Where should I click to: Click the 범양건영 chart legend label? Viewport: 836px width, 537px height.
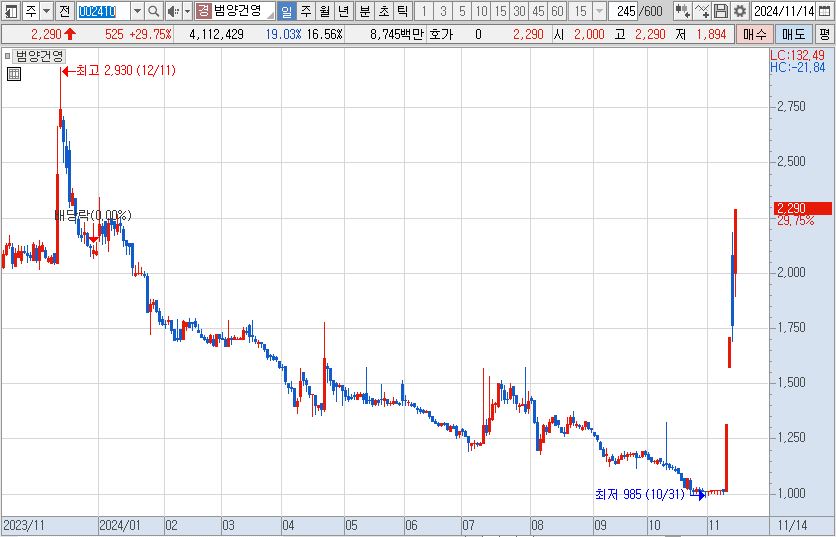click(x=39, y=55)
